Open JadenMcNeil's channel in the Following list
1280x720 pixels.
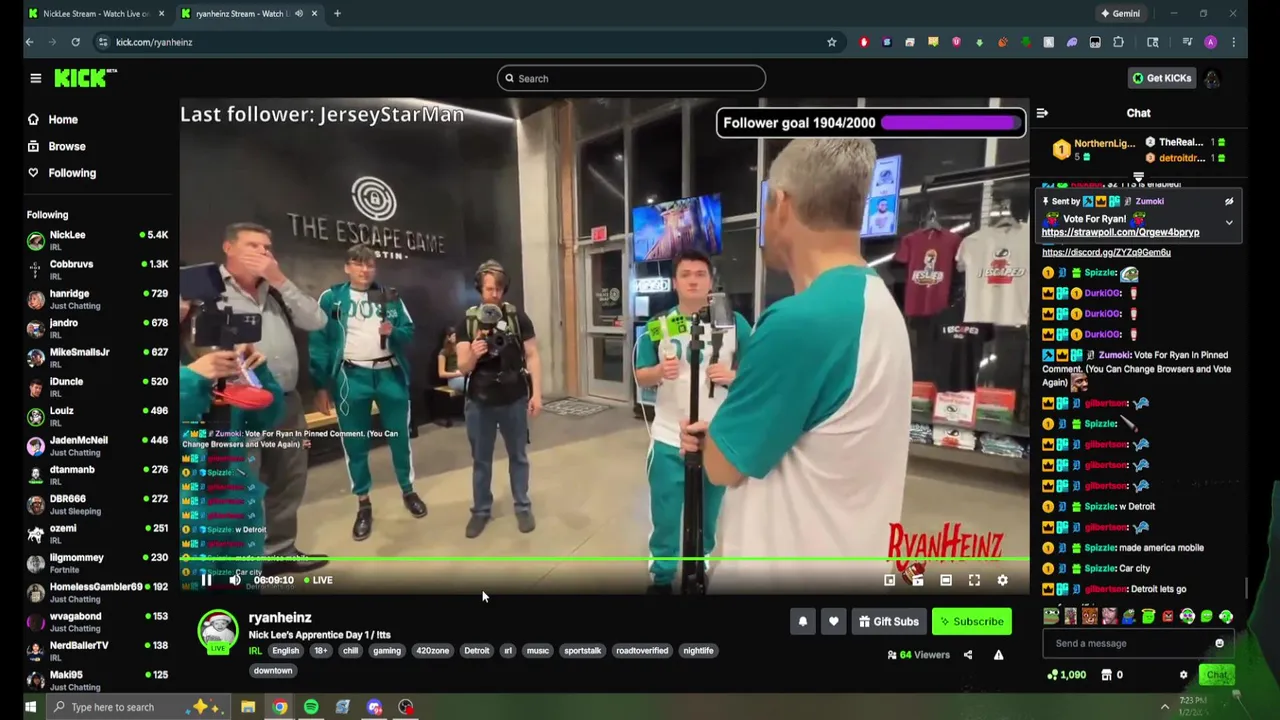[98, 445]
